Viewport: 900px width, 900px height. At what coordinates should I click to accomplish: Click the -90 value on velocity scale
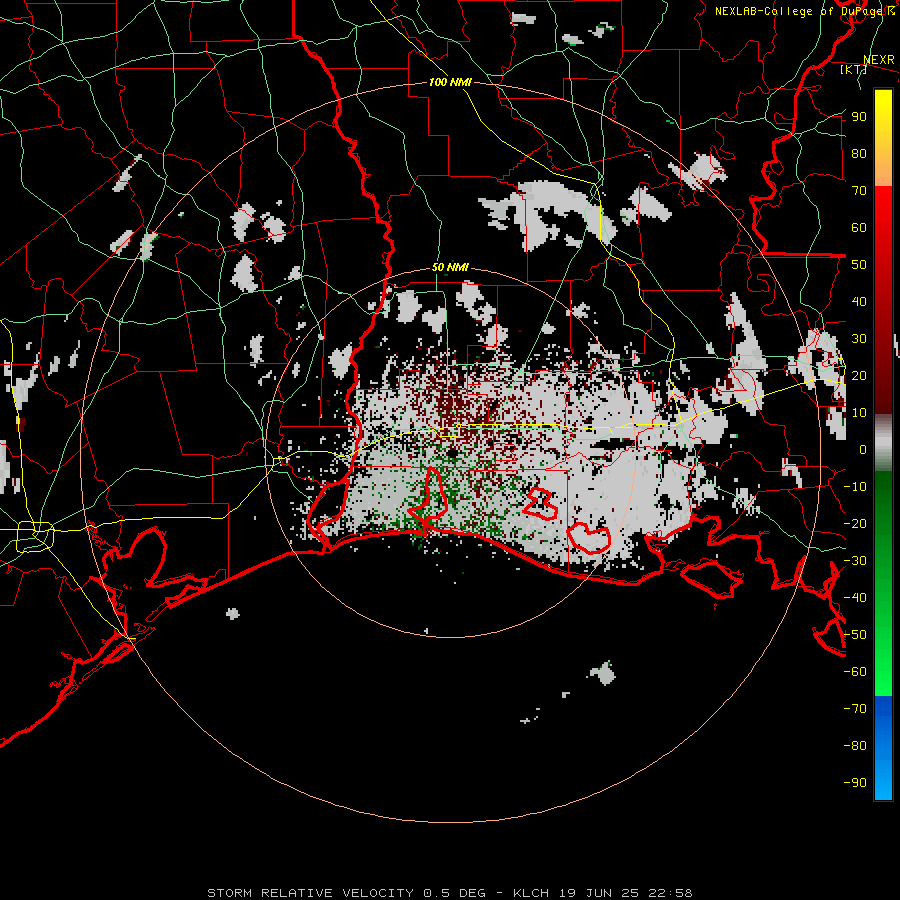(855, 783)
